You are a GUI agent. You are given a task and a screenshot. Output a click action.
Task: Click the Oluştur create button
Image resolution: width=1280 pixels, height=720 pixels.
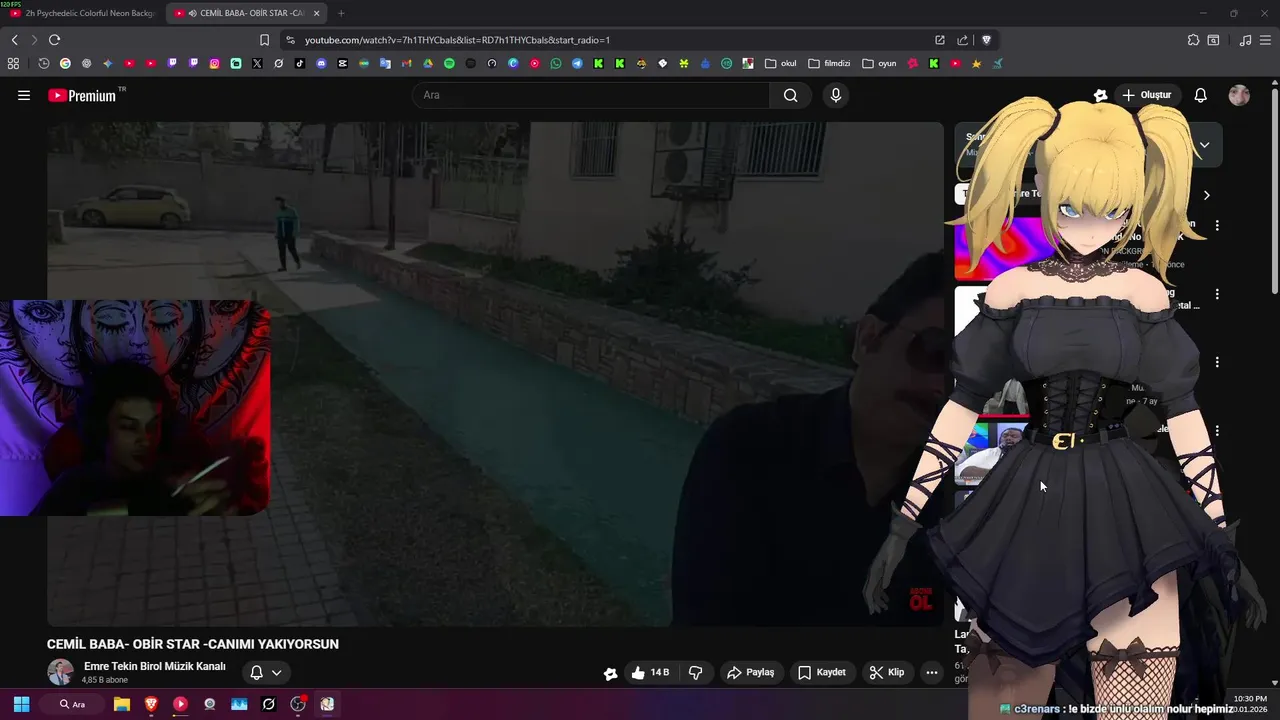point(1146,95)
